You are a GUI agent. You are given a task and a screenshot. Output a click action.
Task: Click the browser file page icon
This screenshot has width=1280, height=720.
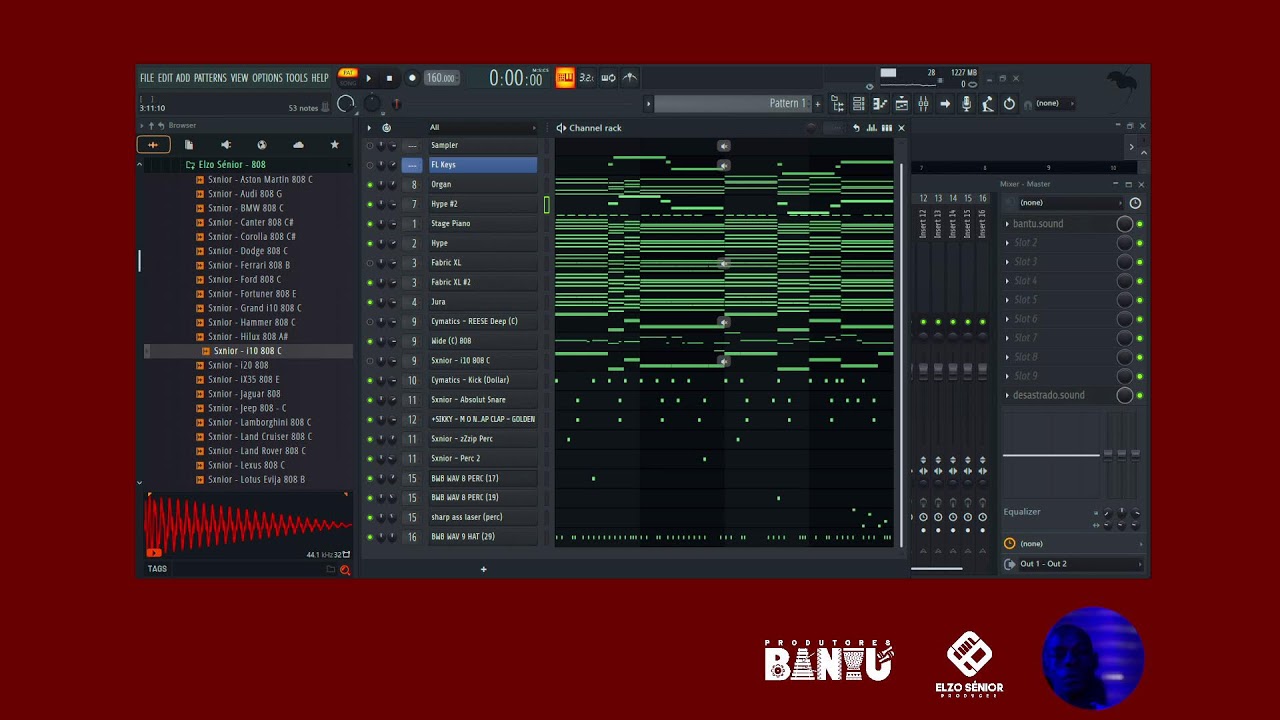coord(189,145)
